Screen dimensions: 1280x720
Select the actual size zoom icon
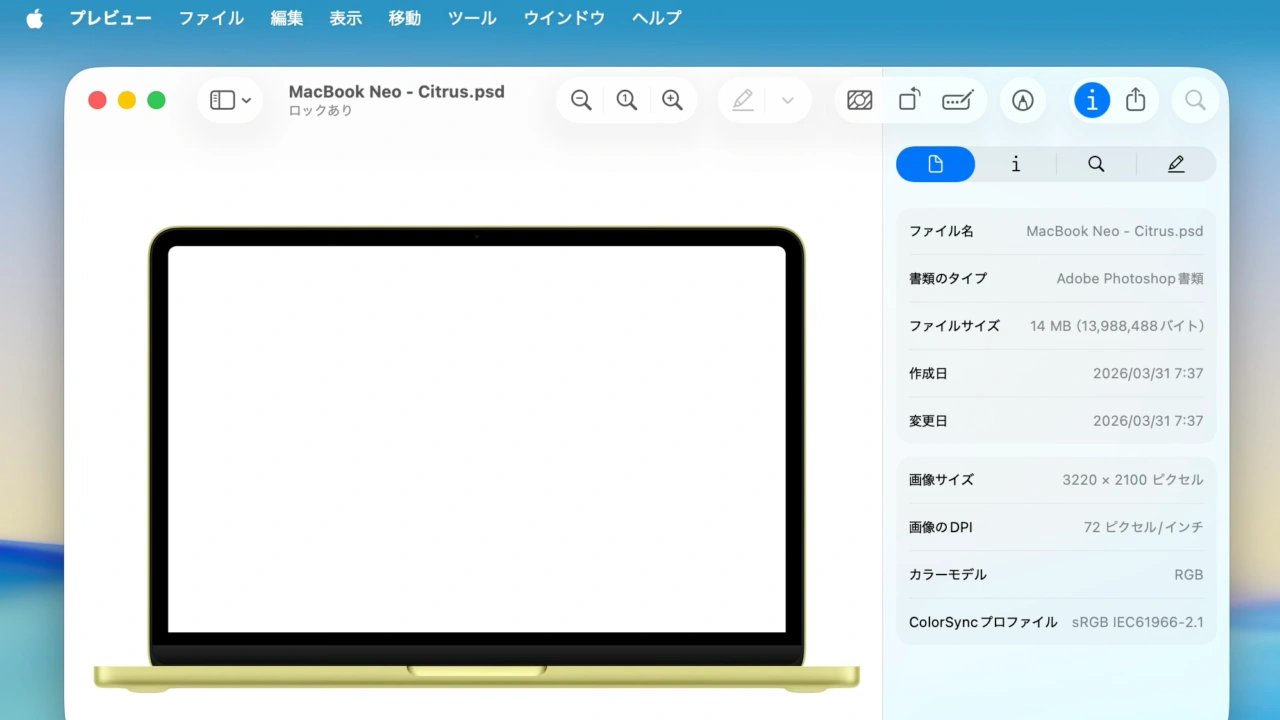point(627,100)
